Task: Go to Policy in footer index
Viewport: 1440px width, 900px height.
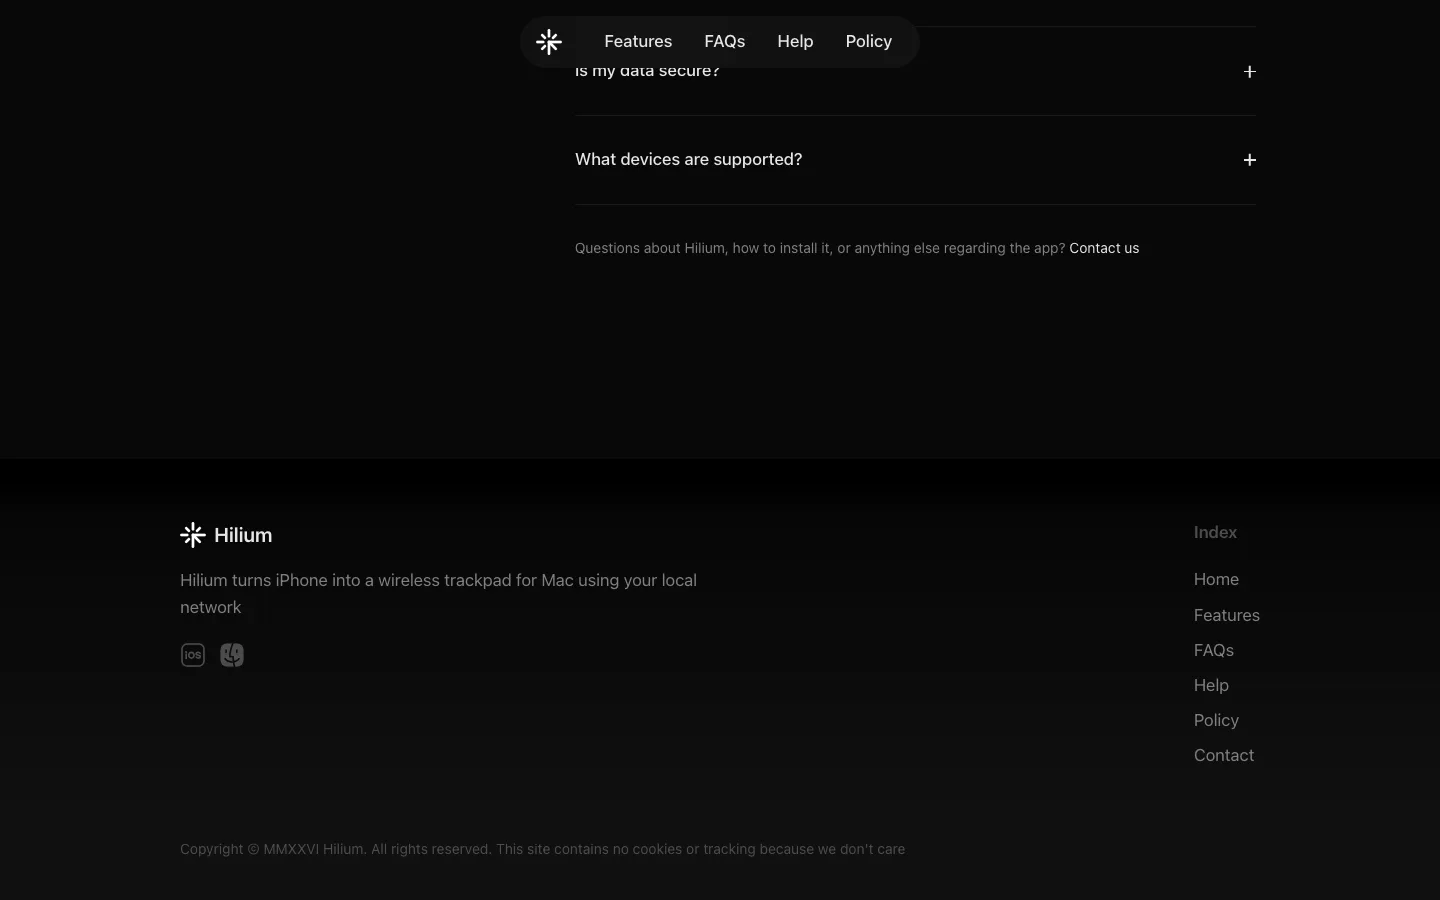Action: point(1216,720)
